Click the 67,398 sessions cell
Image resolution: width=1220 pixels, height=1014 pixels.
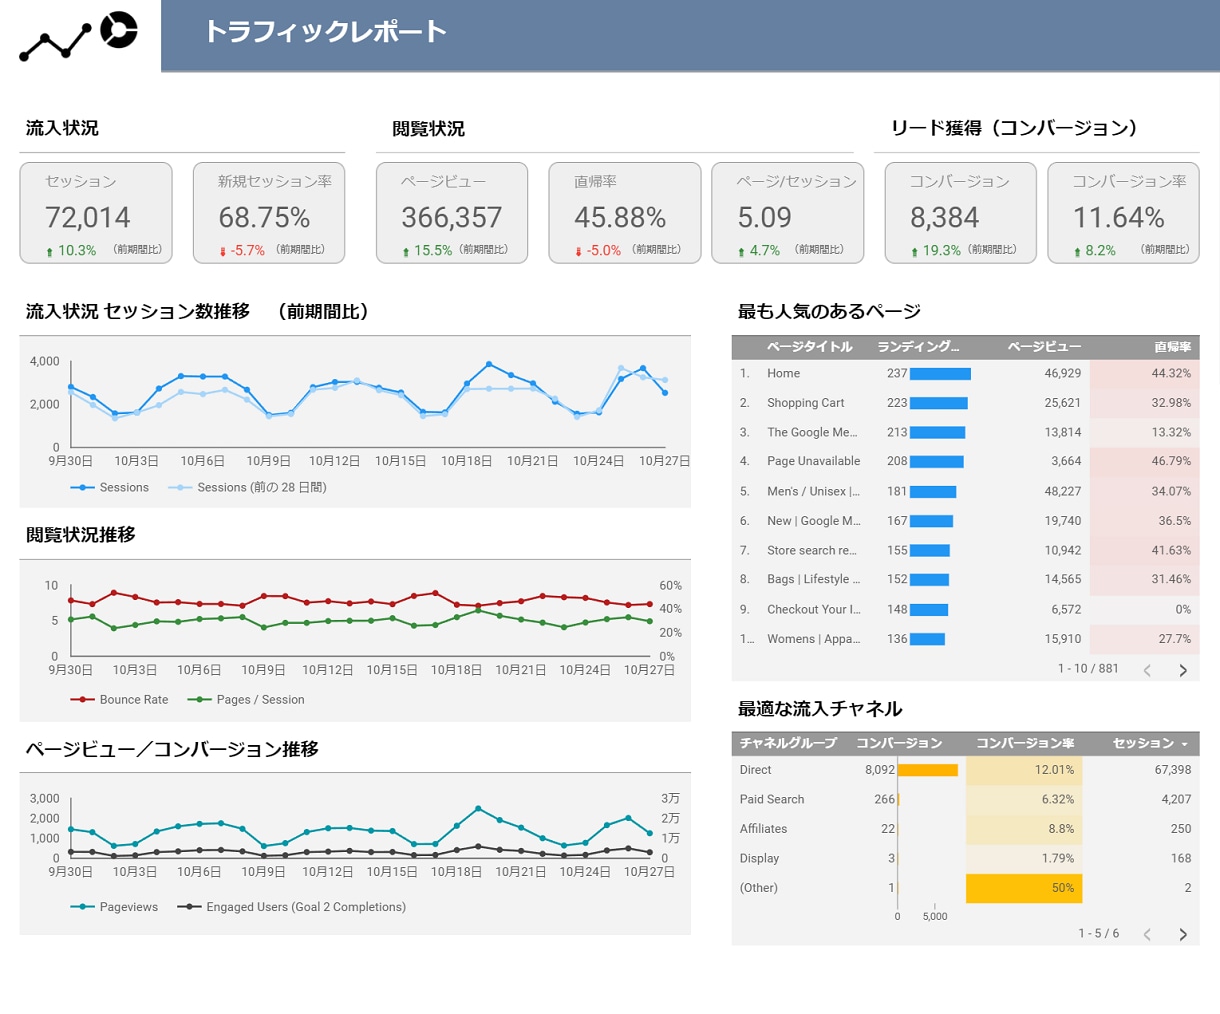[x=1172, y=770]
